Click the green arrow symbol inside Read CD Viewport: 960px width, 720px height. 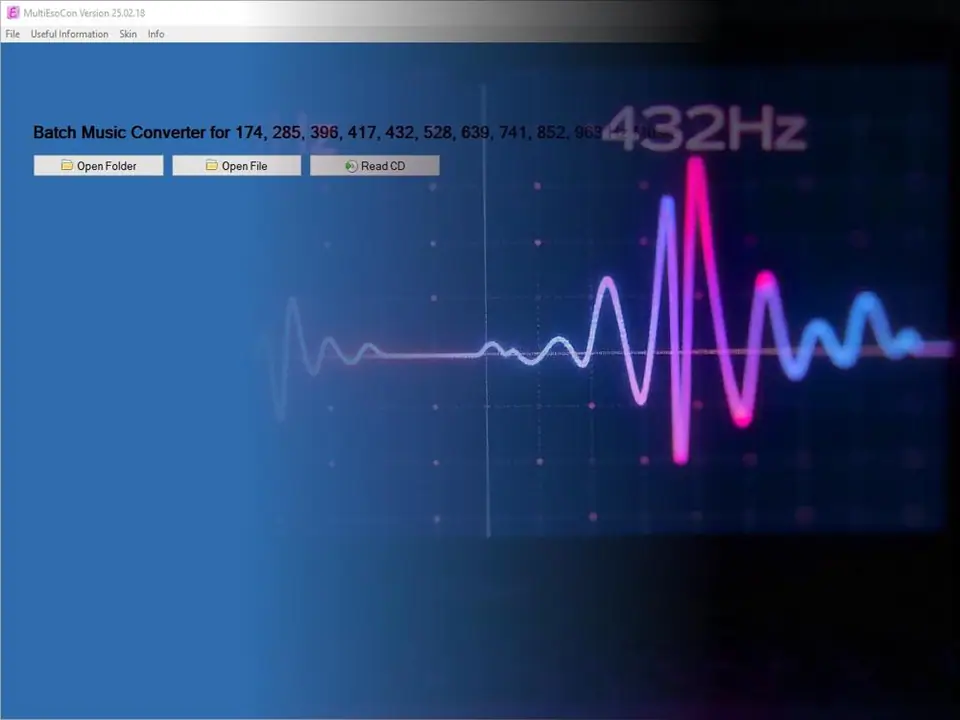[349, 165]
